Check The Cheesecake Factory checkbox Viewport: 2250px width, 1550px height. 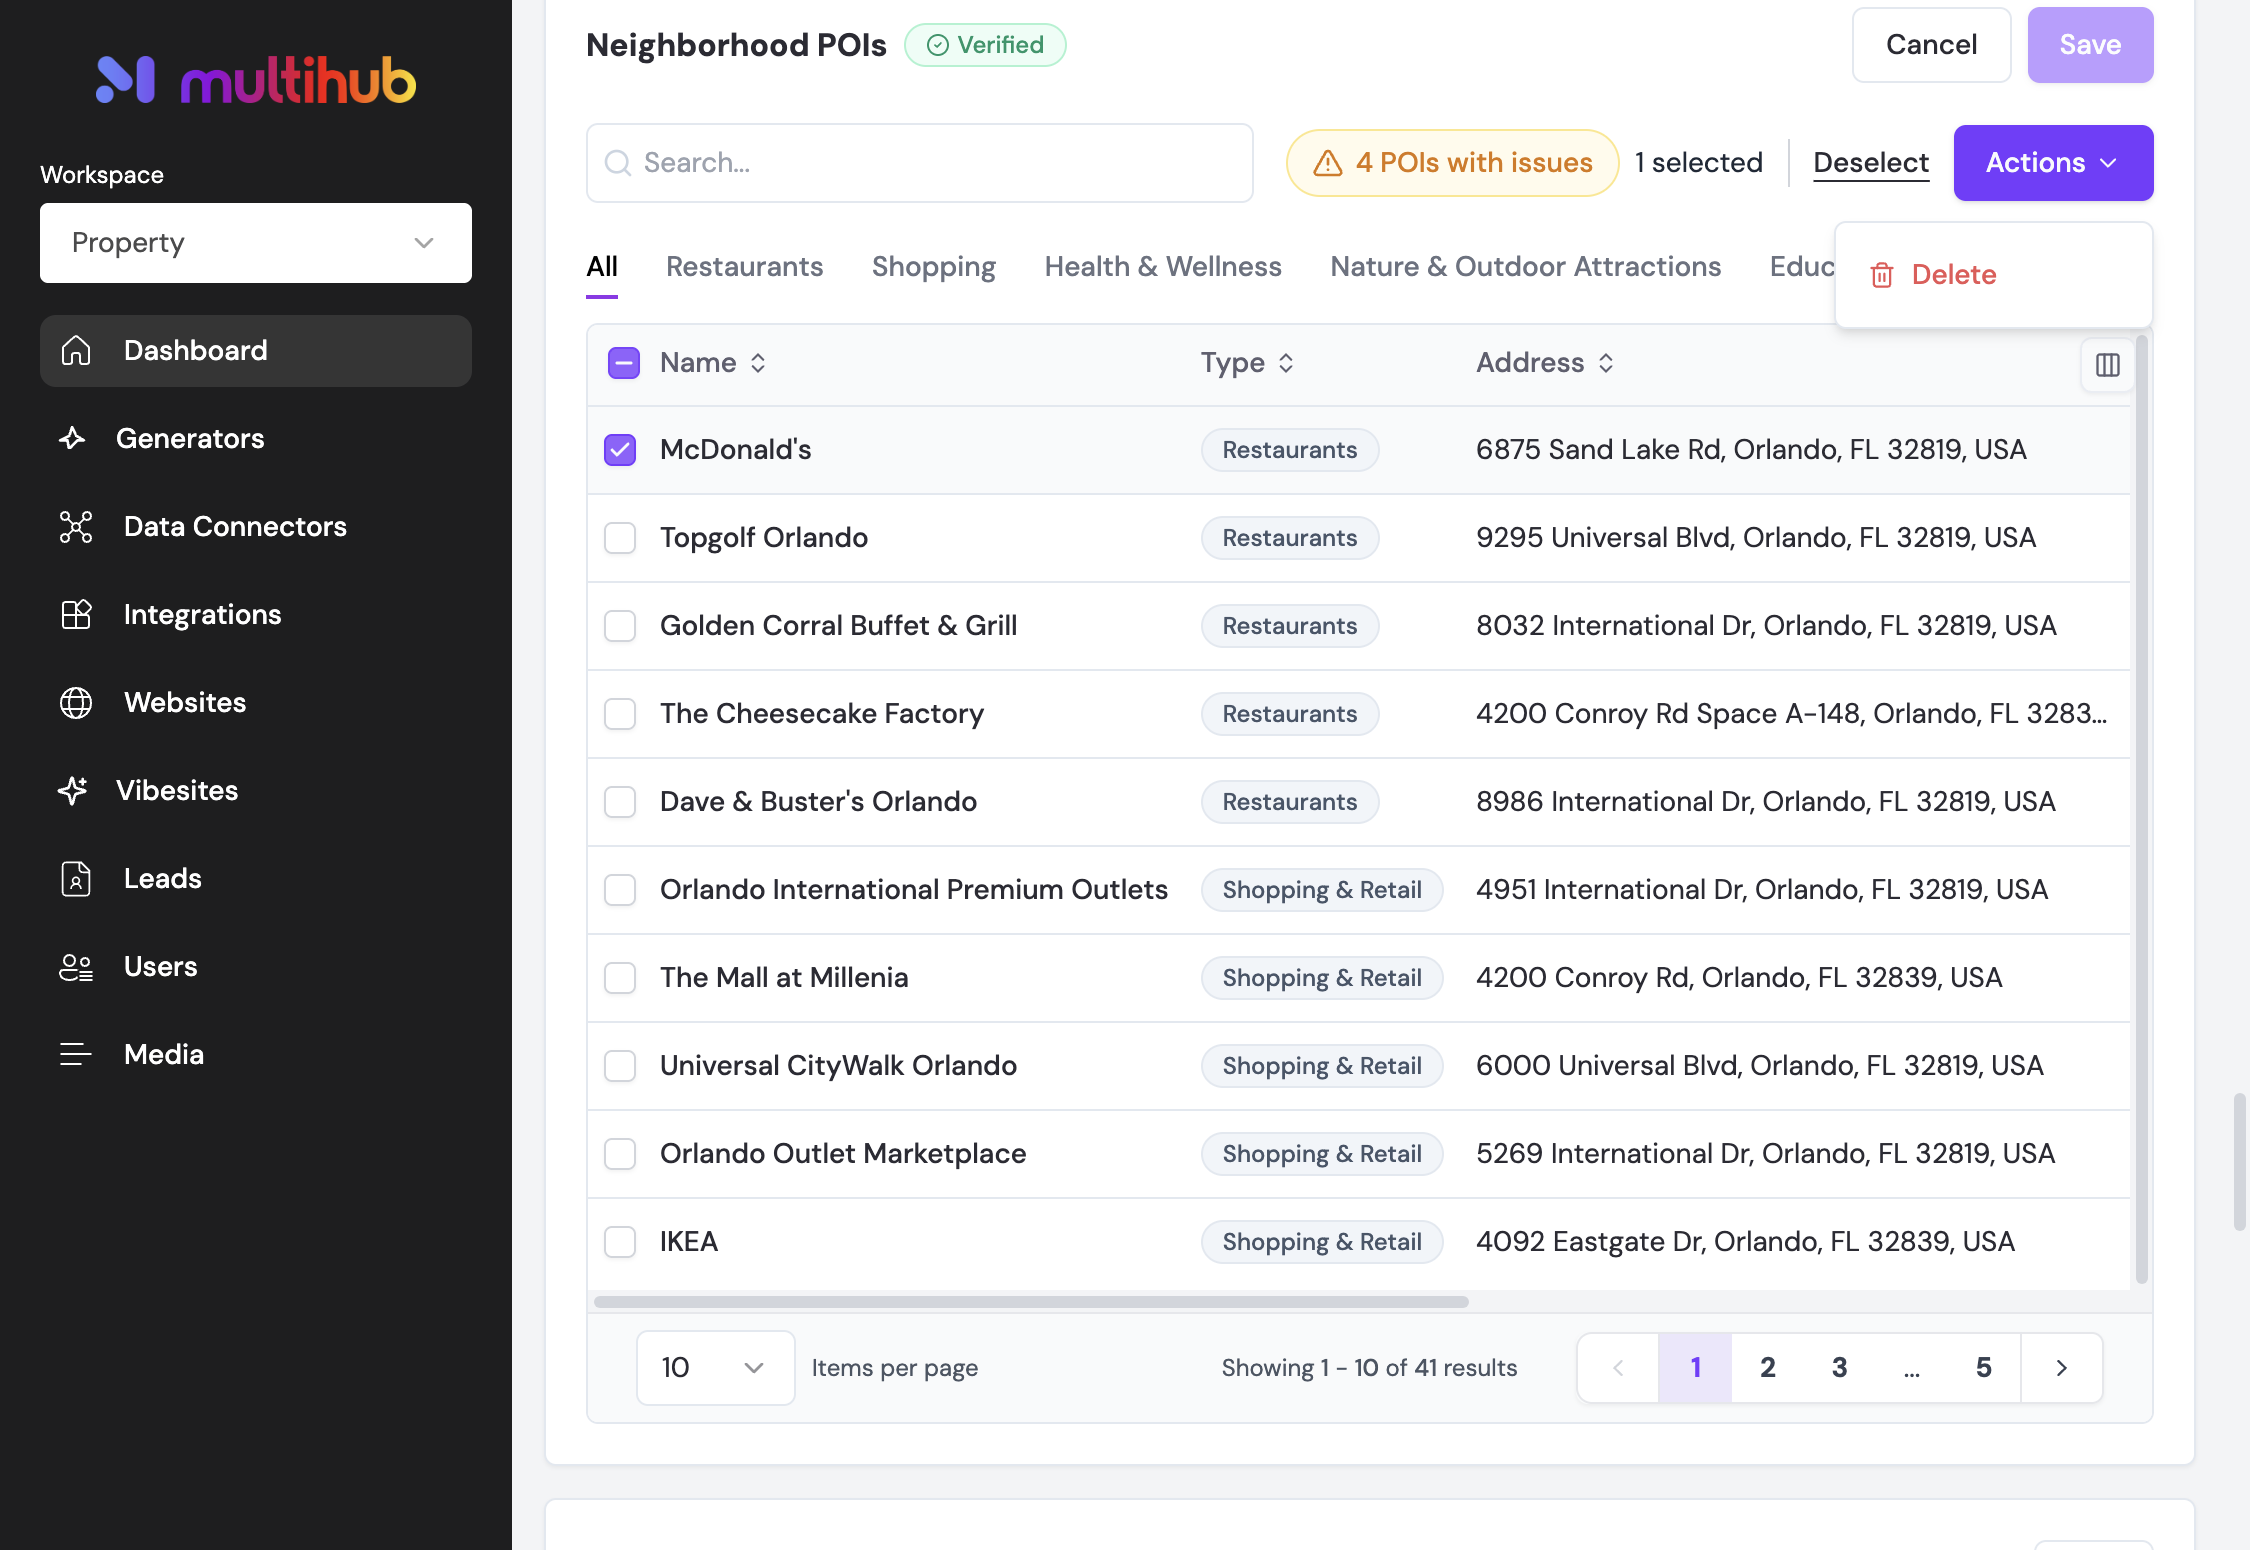(x=620, y=714)
